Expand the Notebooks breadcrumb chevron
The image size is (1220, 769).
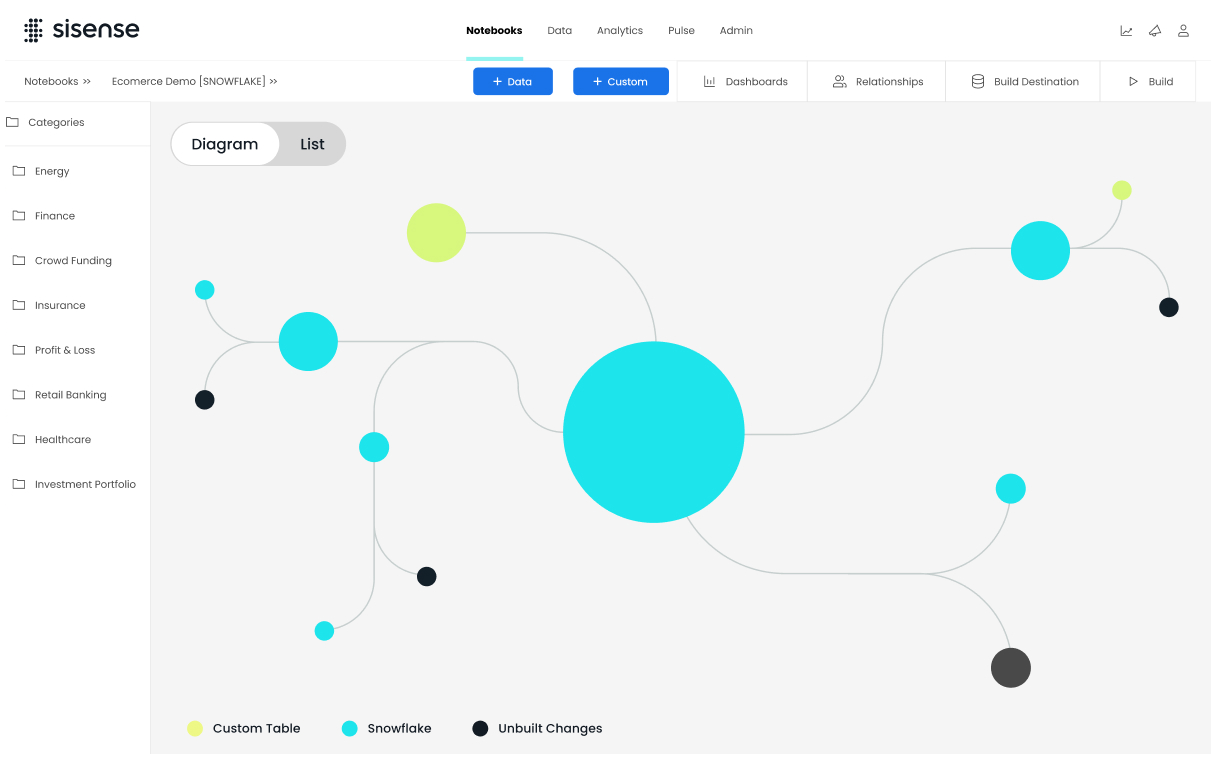pos(87,82)
